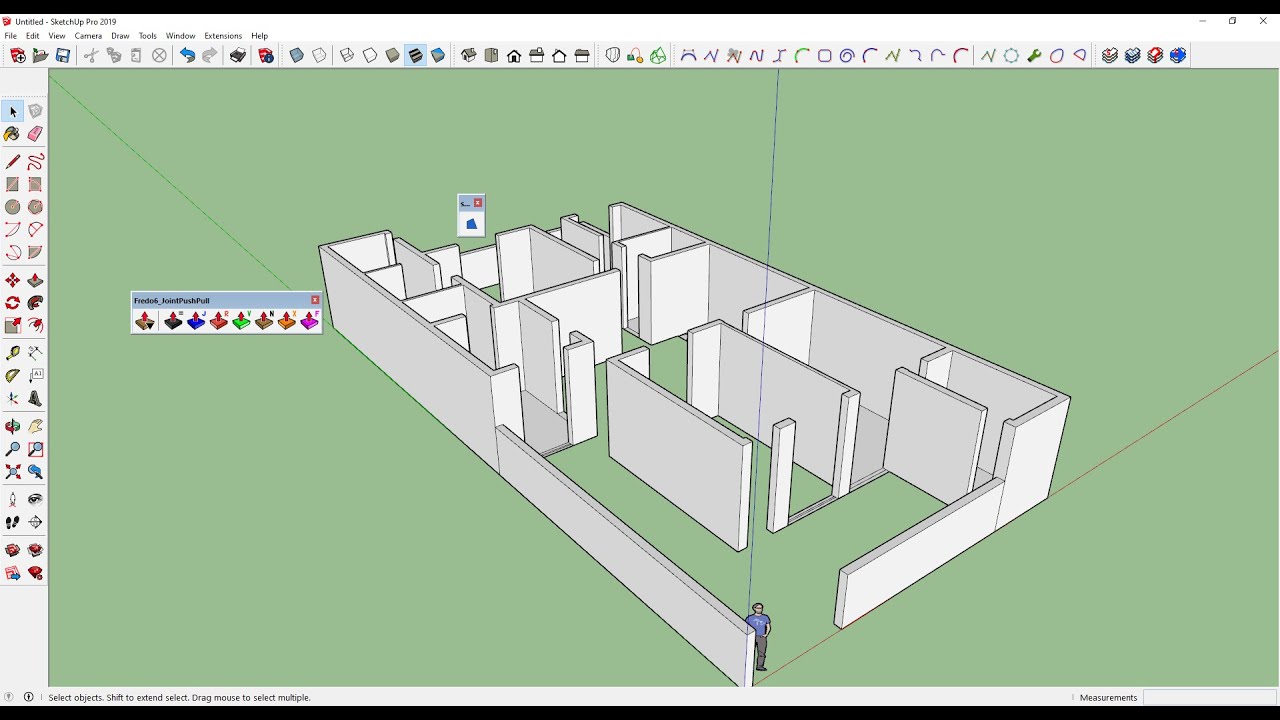Select the Eraser tool
Image resolution: width=1280 pixels, height=720 pixels.
(x=35, y=134)
